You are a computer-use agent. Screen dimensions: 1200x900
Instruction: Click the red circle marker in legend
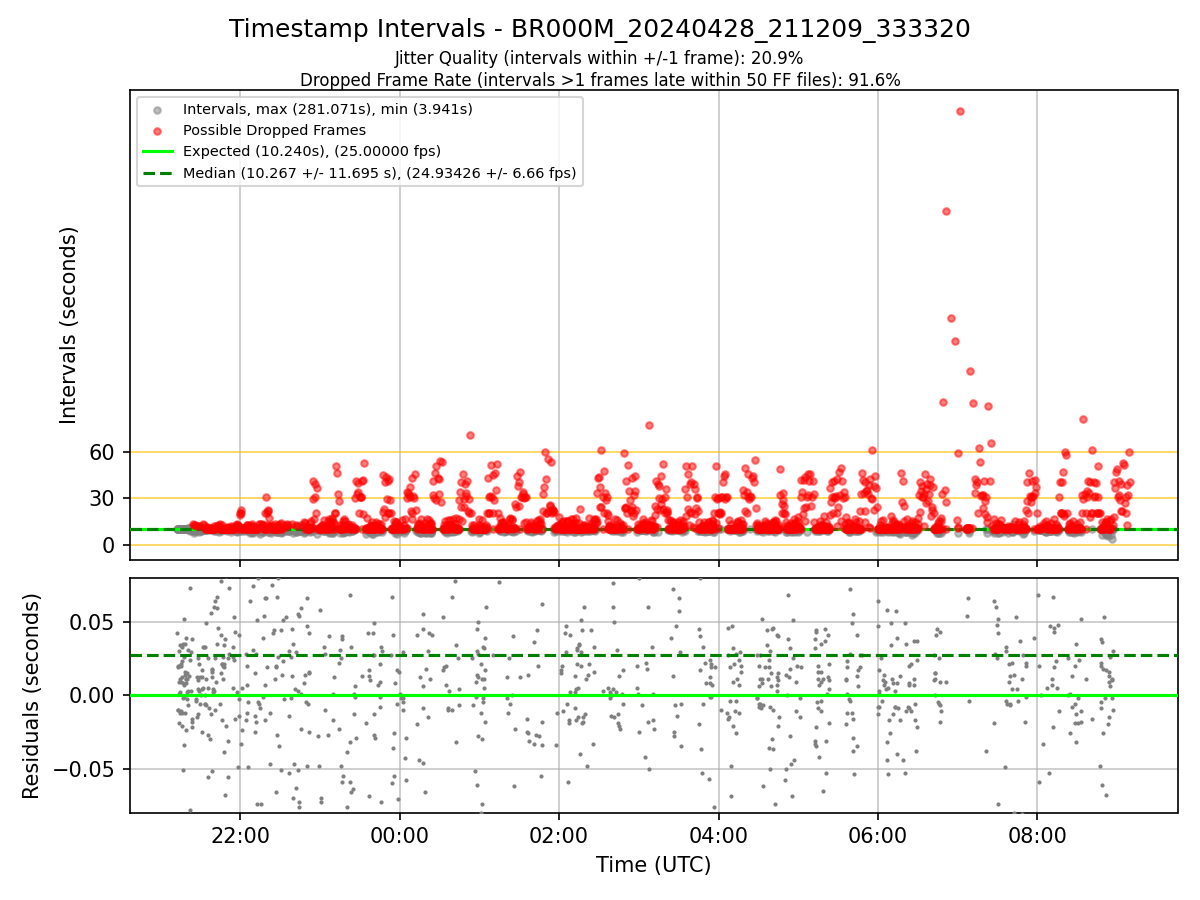pos(157,130)
